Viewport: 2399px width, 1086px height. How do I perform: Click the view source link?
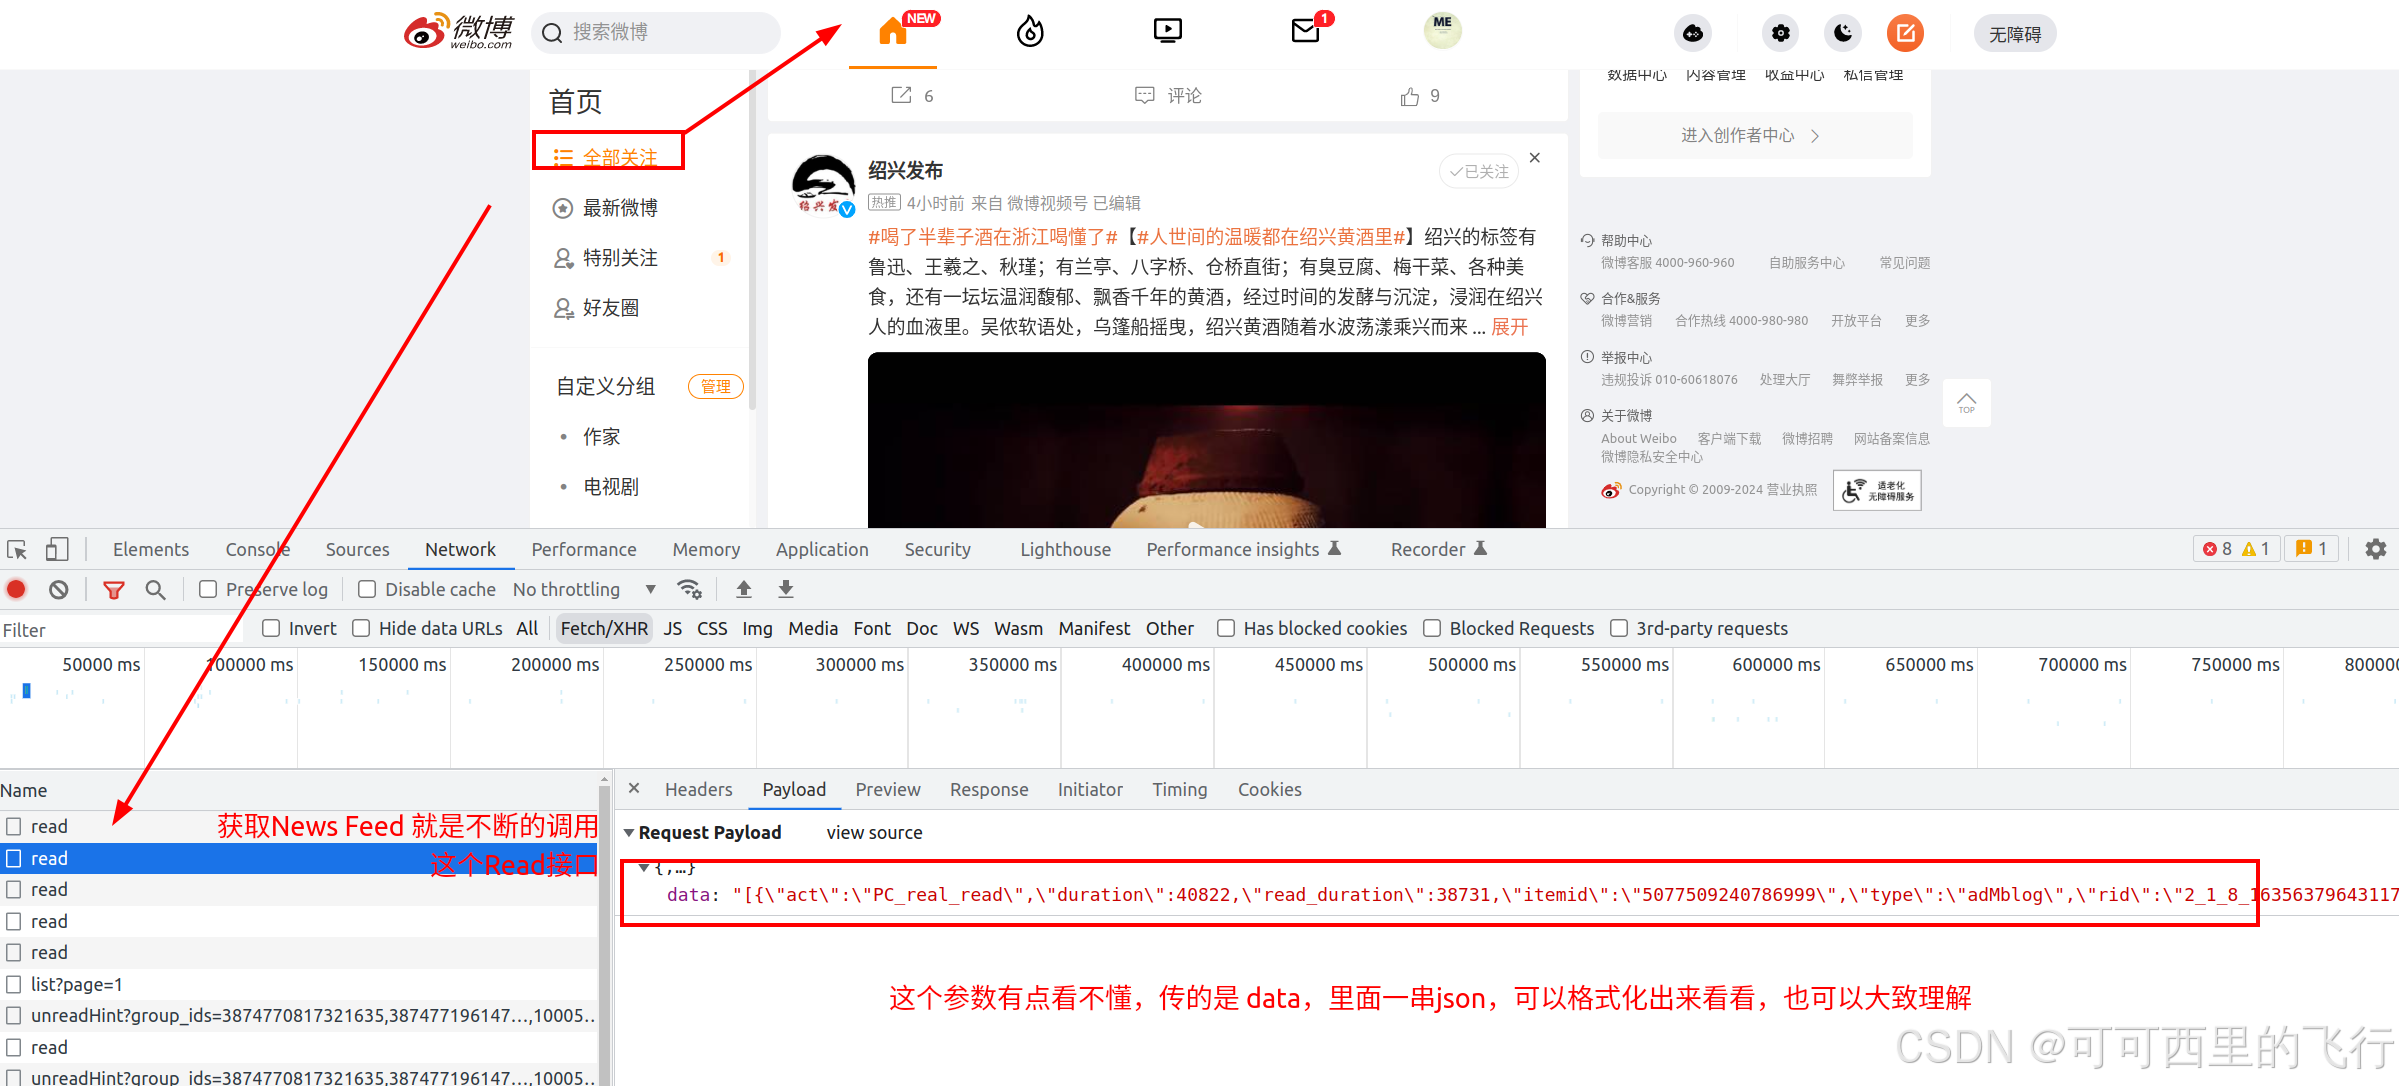point(874,833)
